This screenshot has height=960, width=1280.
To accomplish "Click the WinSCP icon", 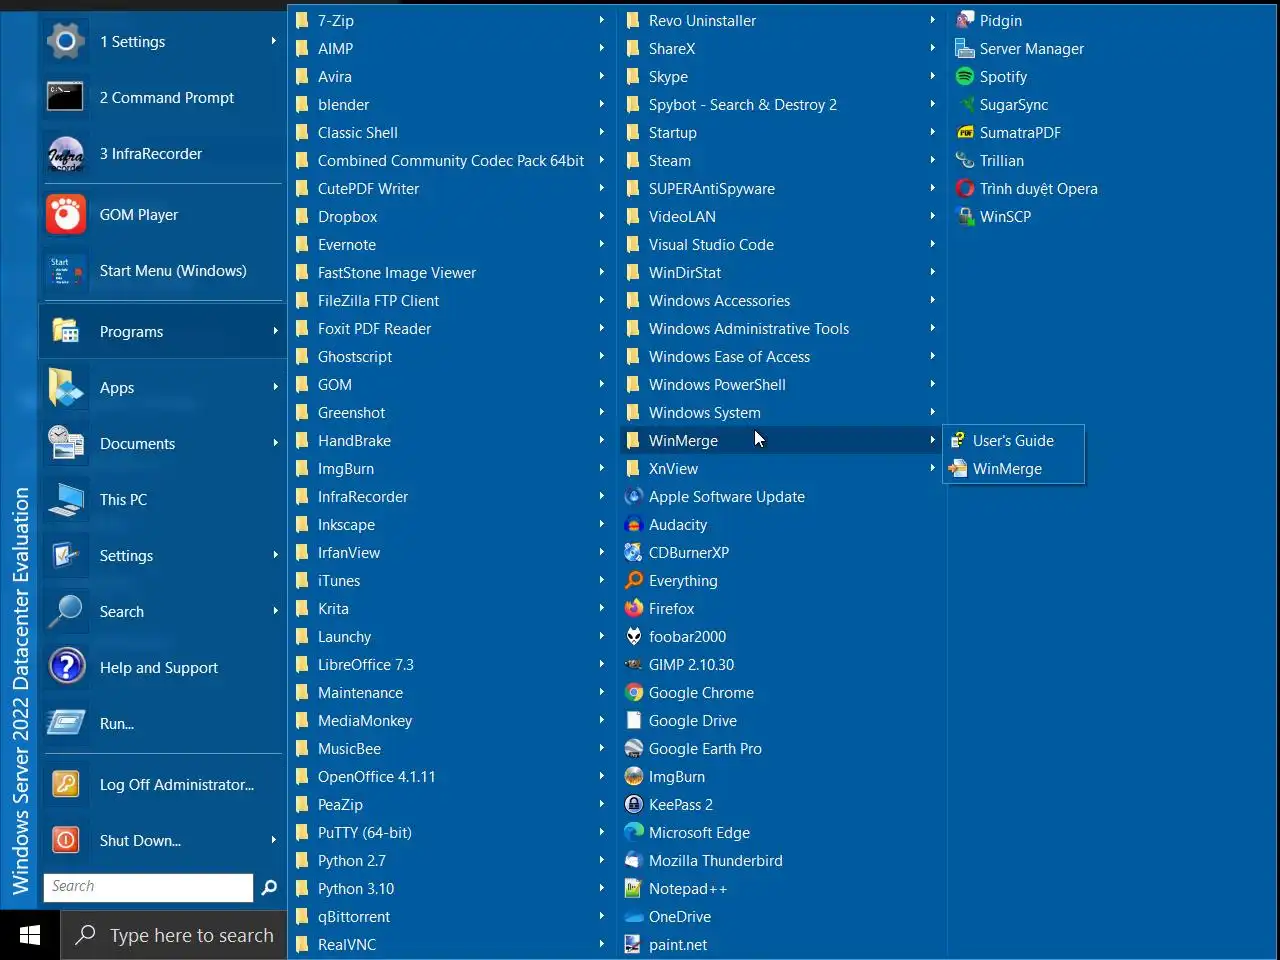I will (964, 216).
